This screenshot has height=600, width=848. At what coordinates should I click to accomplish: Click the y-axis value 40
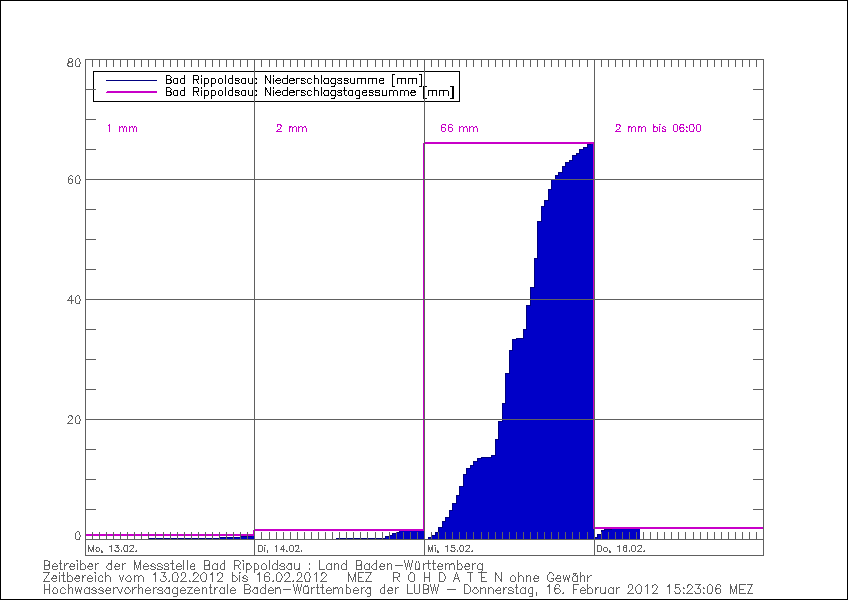pos(74,300)
